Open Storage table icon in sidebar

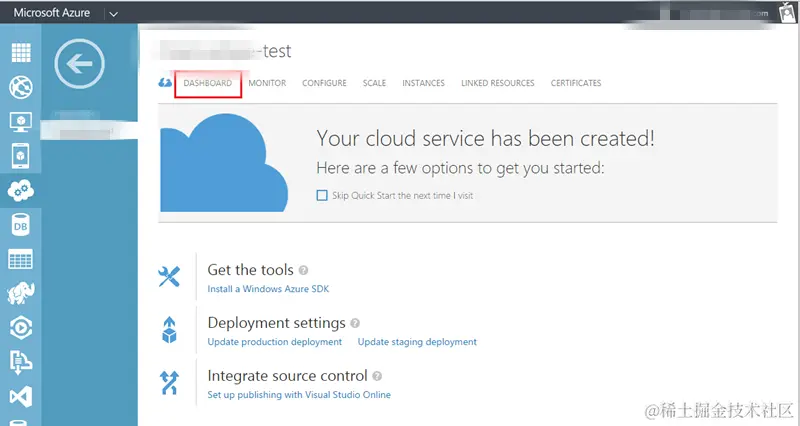tap(21, 259)
